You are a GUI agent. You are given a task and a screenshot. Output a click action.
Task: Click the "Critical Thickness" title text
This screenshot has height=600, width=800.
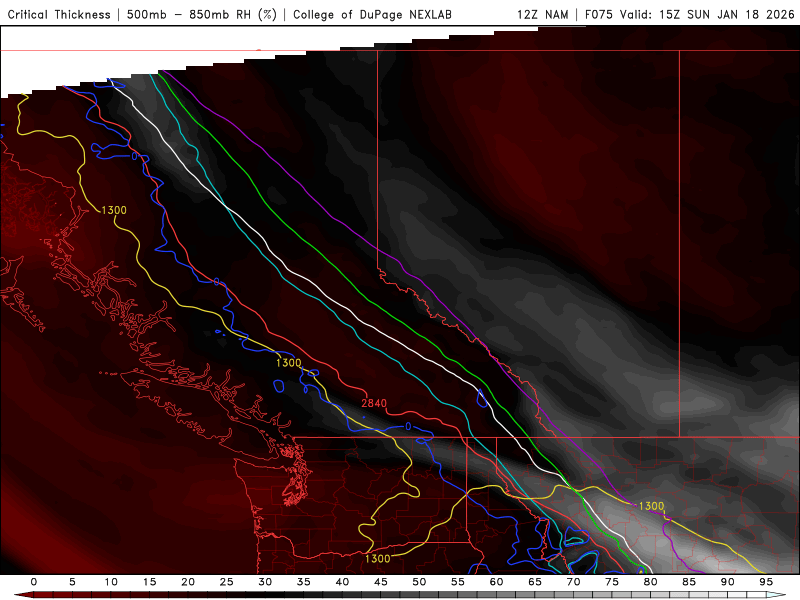59,15
